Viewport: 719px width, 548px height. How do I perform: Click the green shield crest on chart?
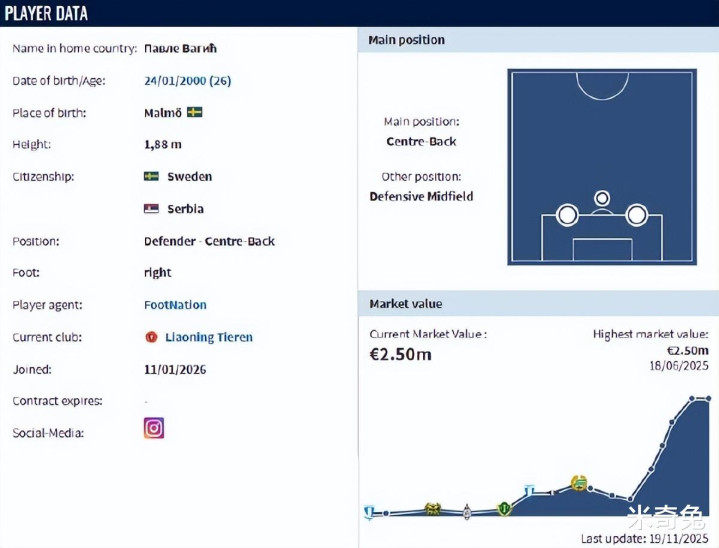(504, 509)
